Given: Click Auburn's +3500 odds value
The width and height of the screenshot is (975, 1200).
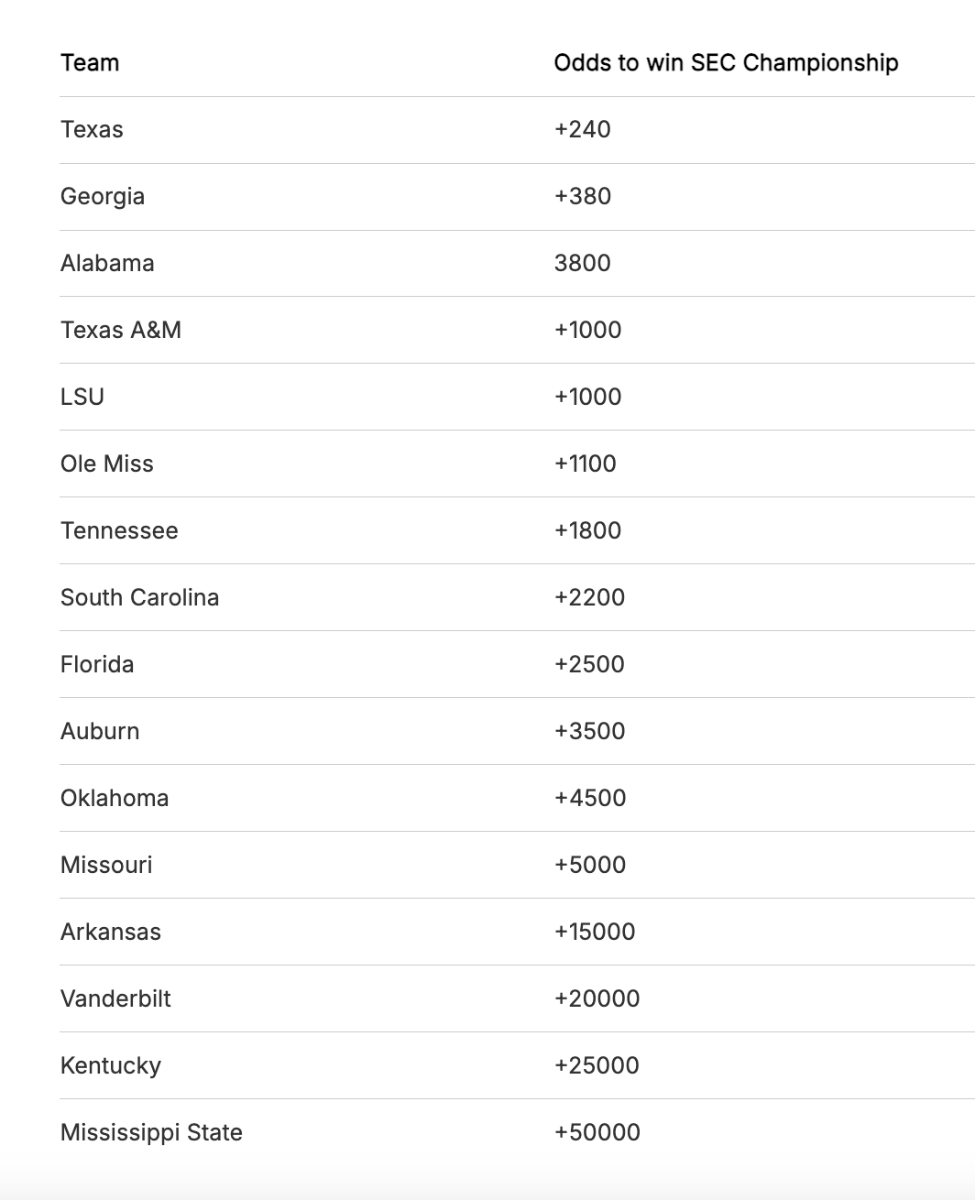Looking at the screenshot, I should point(589,731).
